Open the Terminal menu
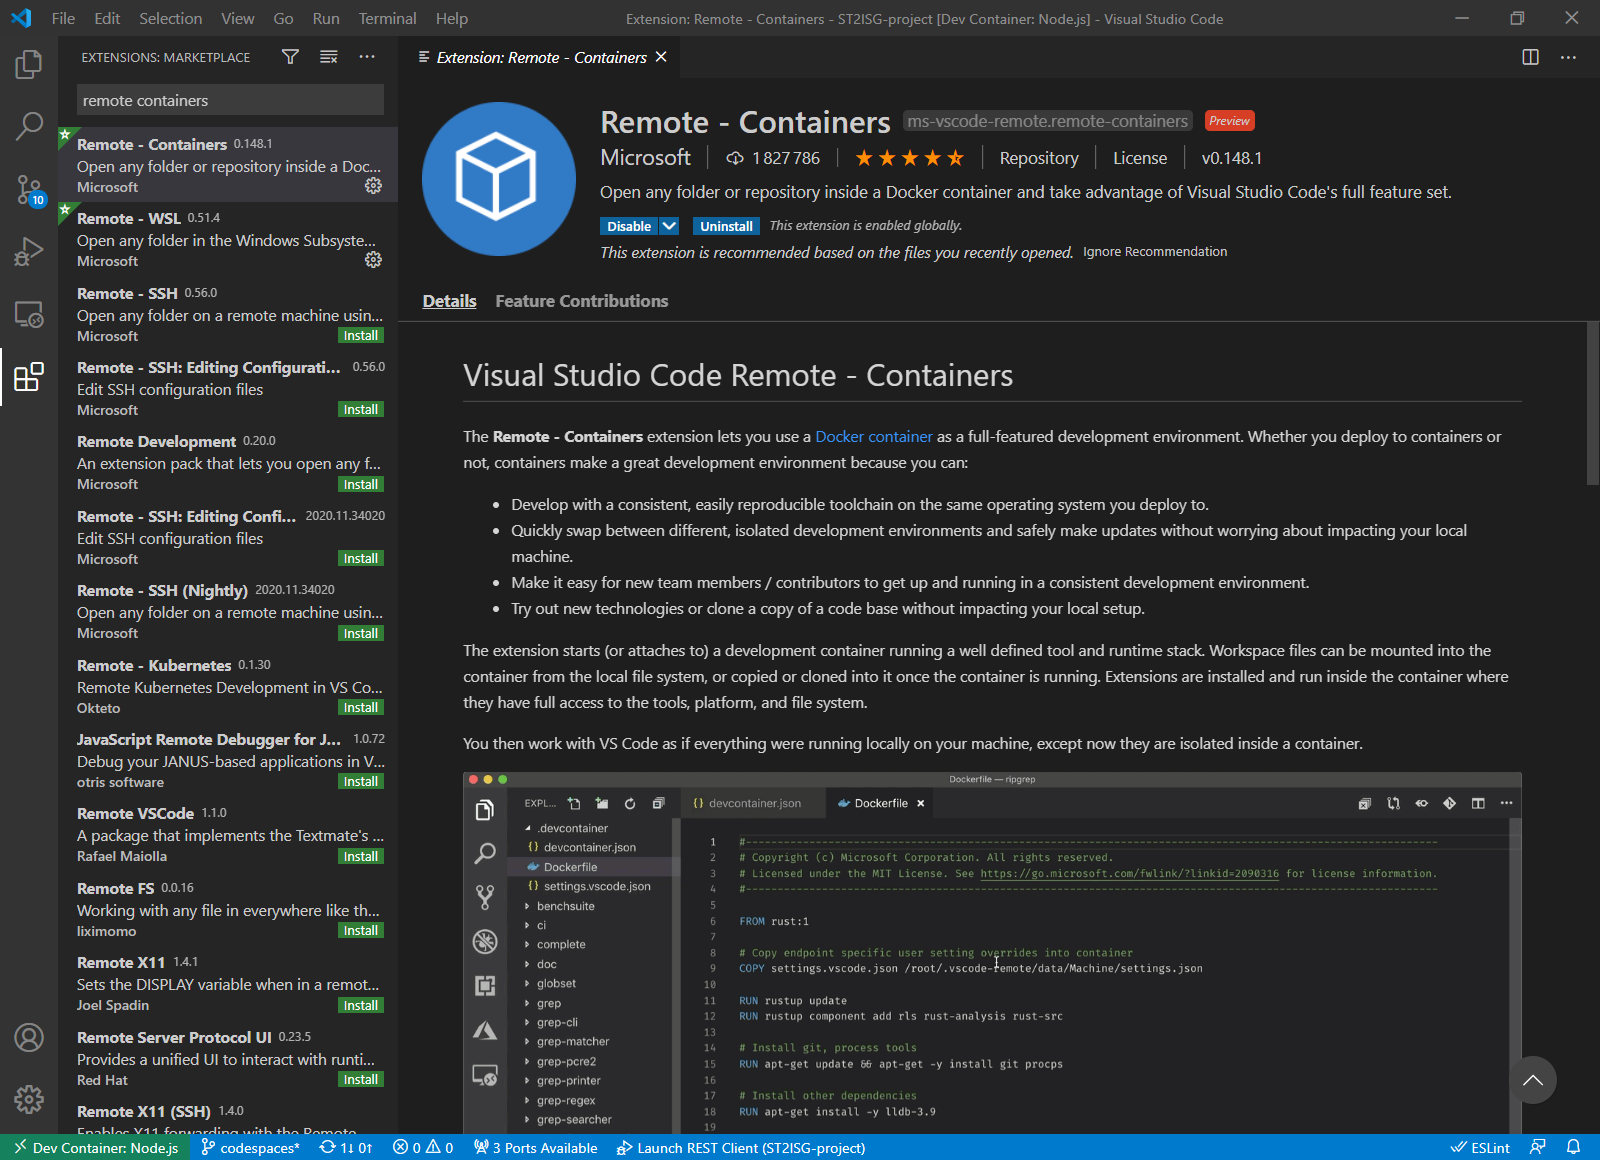The height and width of the screenshot is (1160, 1600). coord(387,18)
